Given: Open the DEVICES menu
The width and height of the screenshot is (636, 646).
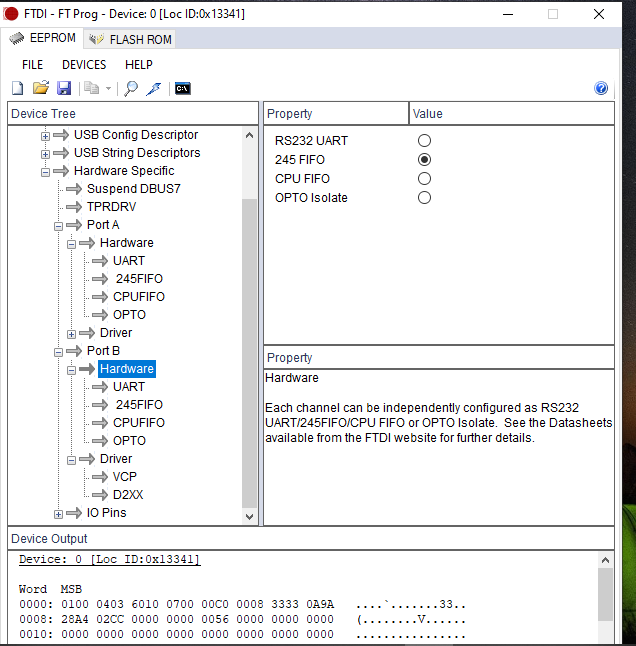Looking at the screenshot, I should click(x=84, y=65).
